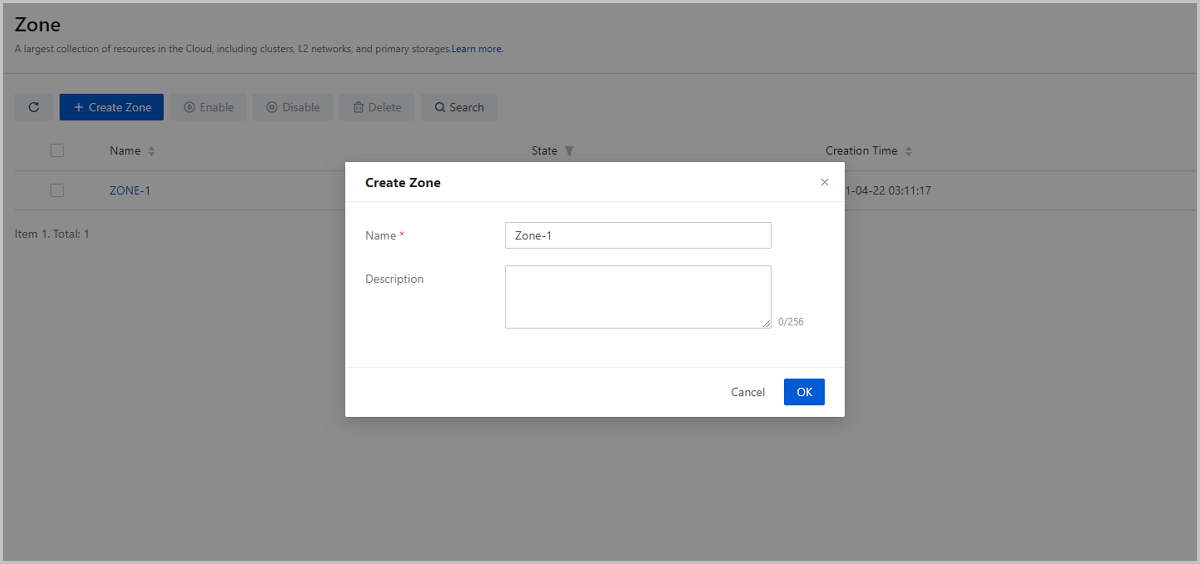Click the Enable zone toolbar button
The image size is (1200, 564).
tap(208, 107)
